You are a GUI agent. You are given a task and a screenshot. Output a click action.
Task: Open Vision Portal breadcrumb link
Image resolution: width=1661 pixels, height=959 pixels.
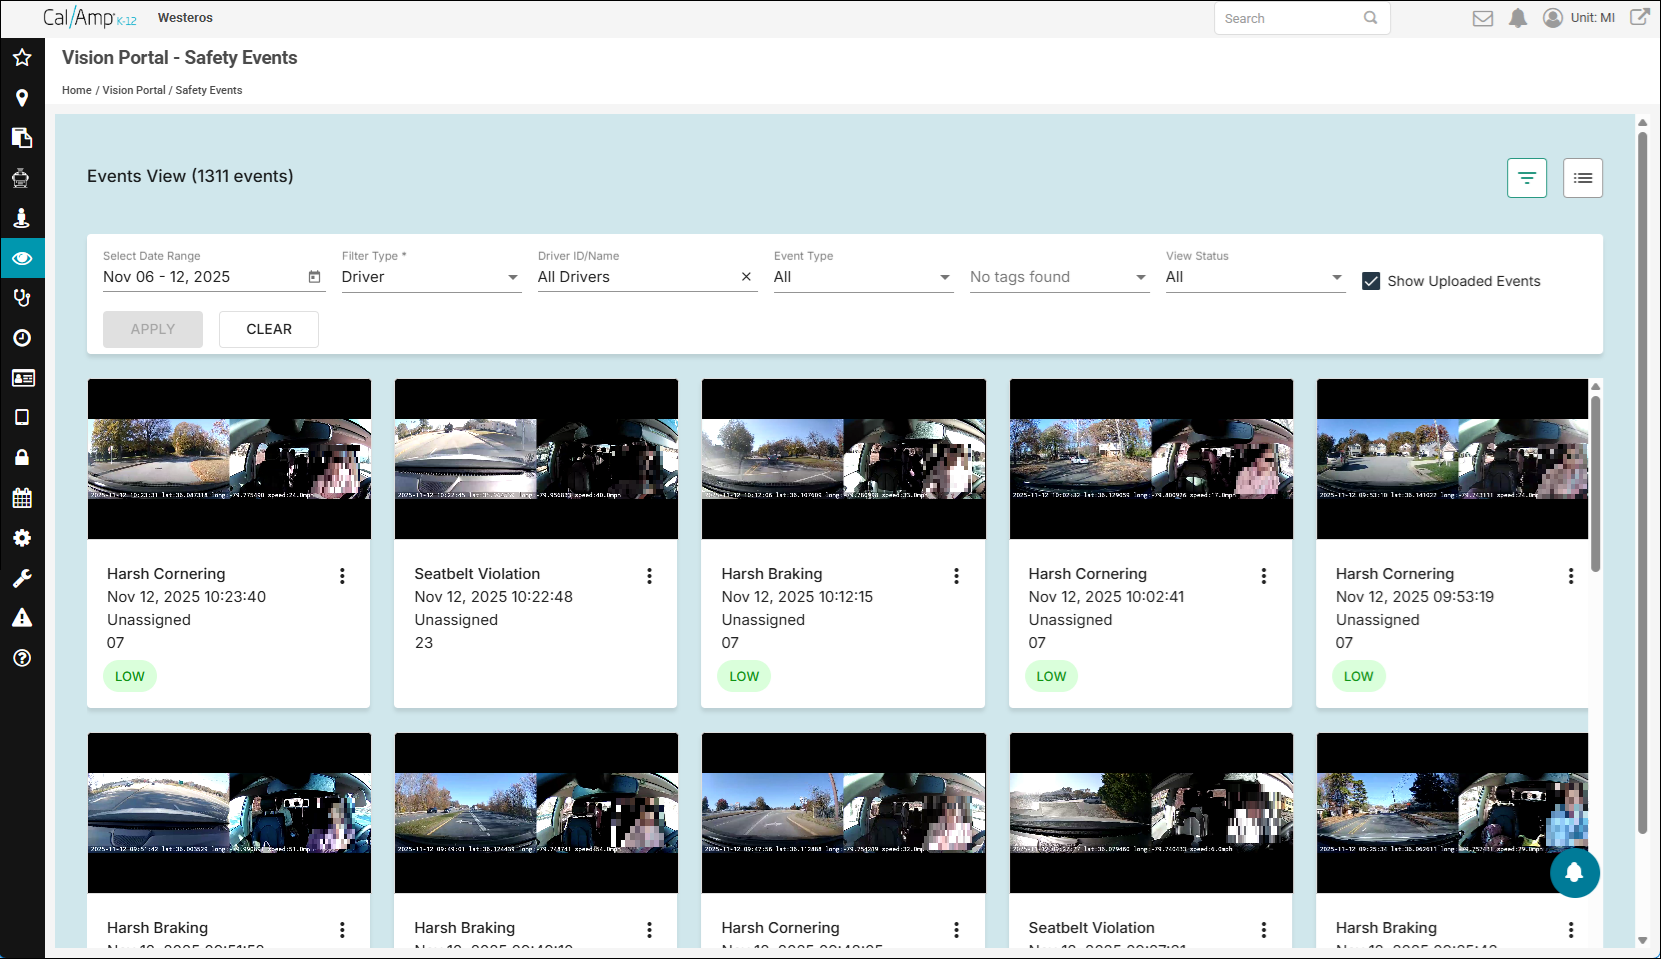(134, 90)
